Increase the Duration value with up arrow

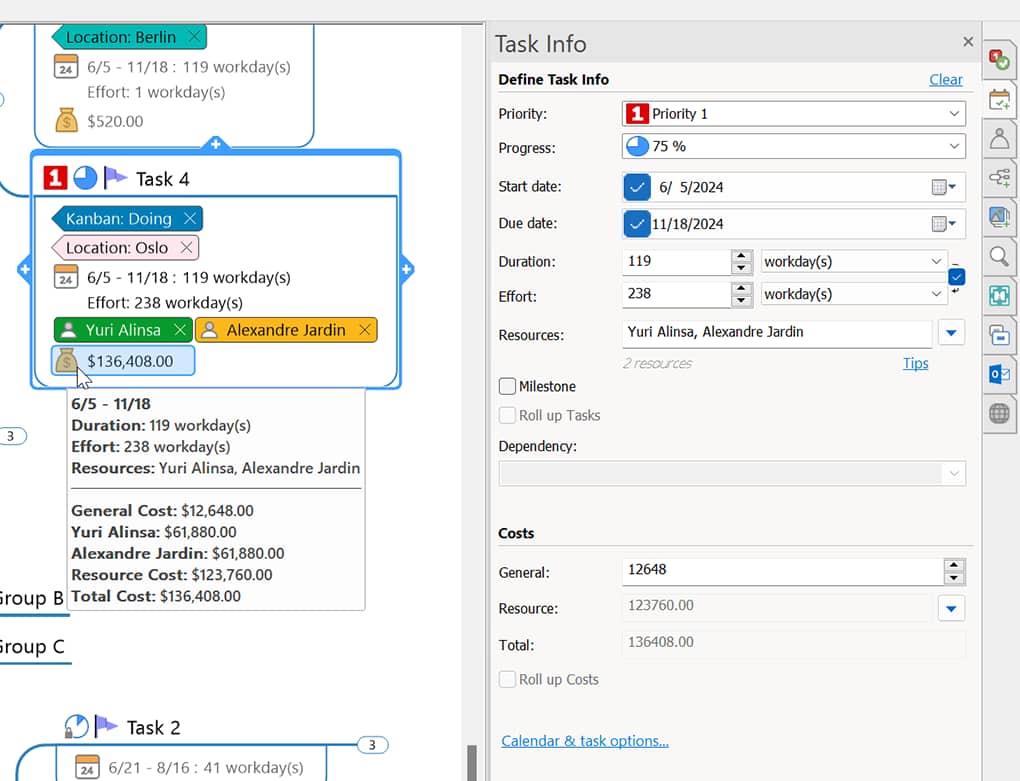point(741,256)
